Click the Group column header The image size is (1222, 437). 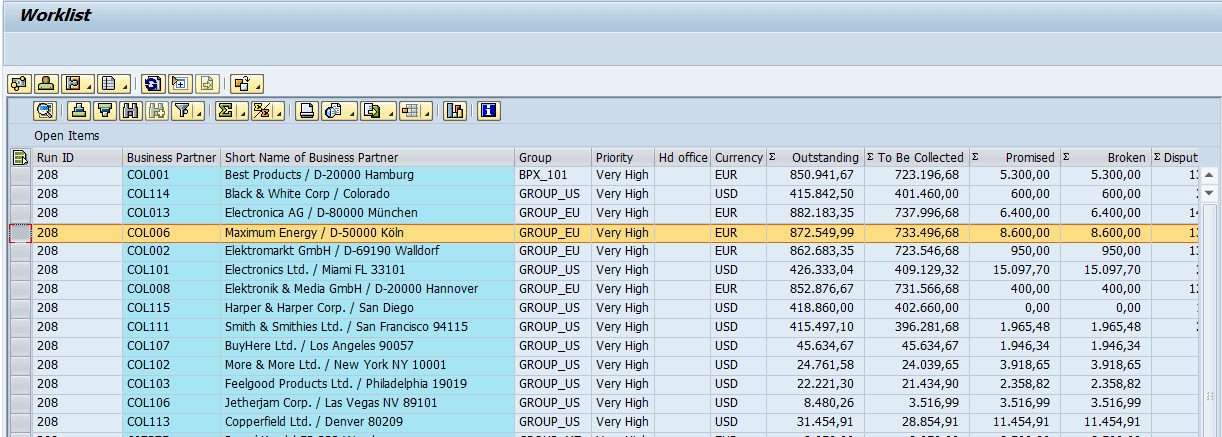pos(554,157)
